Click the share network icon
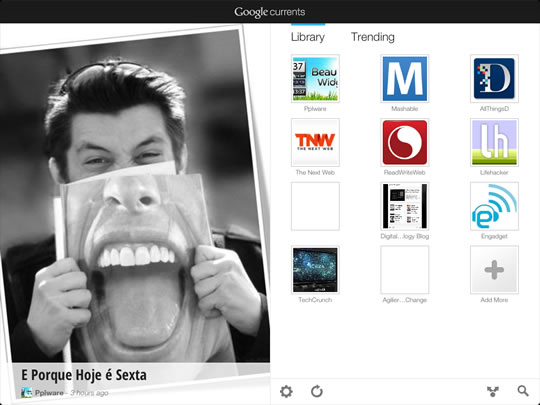Viewport: 540px width, 405px height. click(x=493, y=391)
